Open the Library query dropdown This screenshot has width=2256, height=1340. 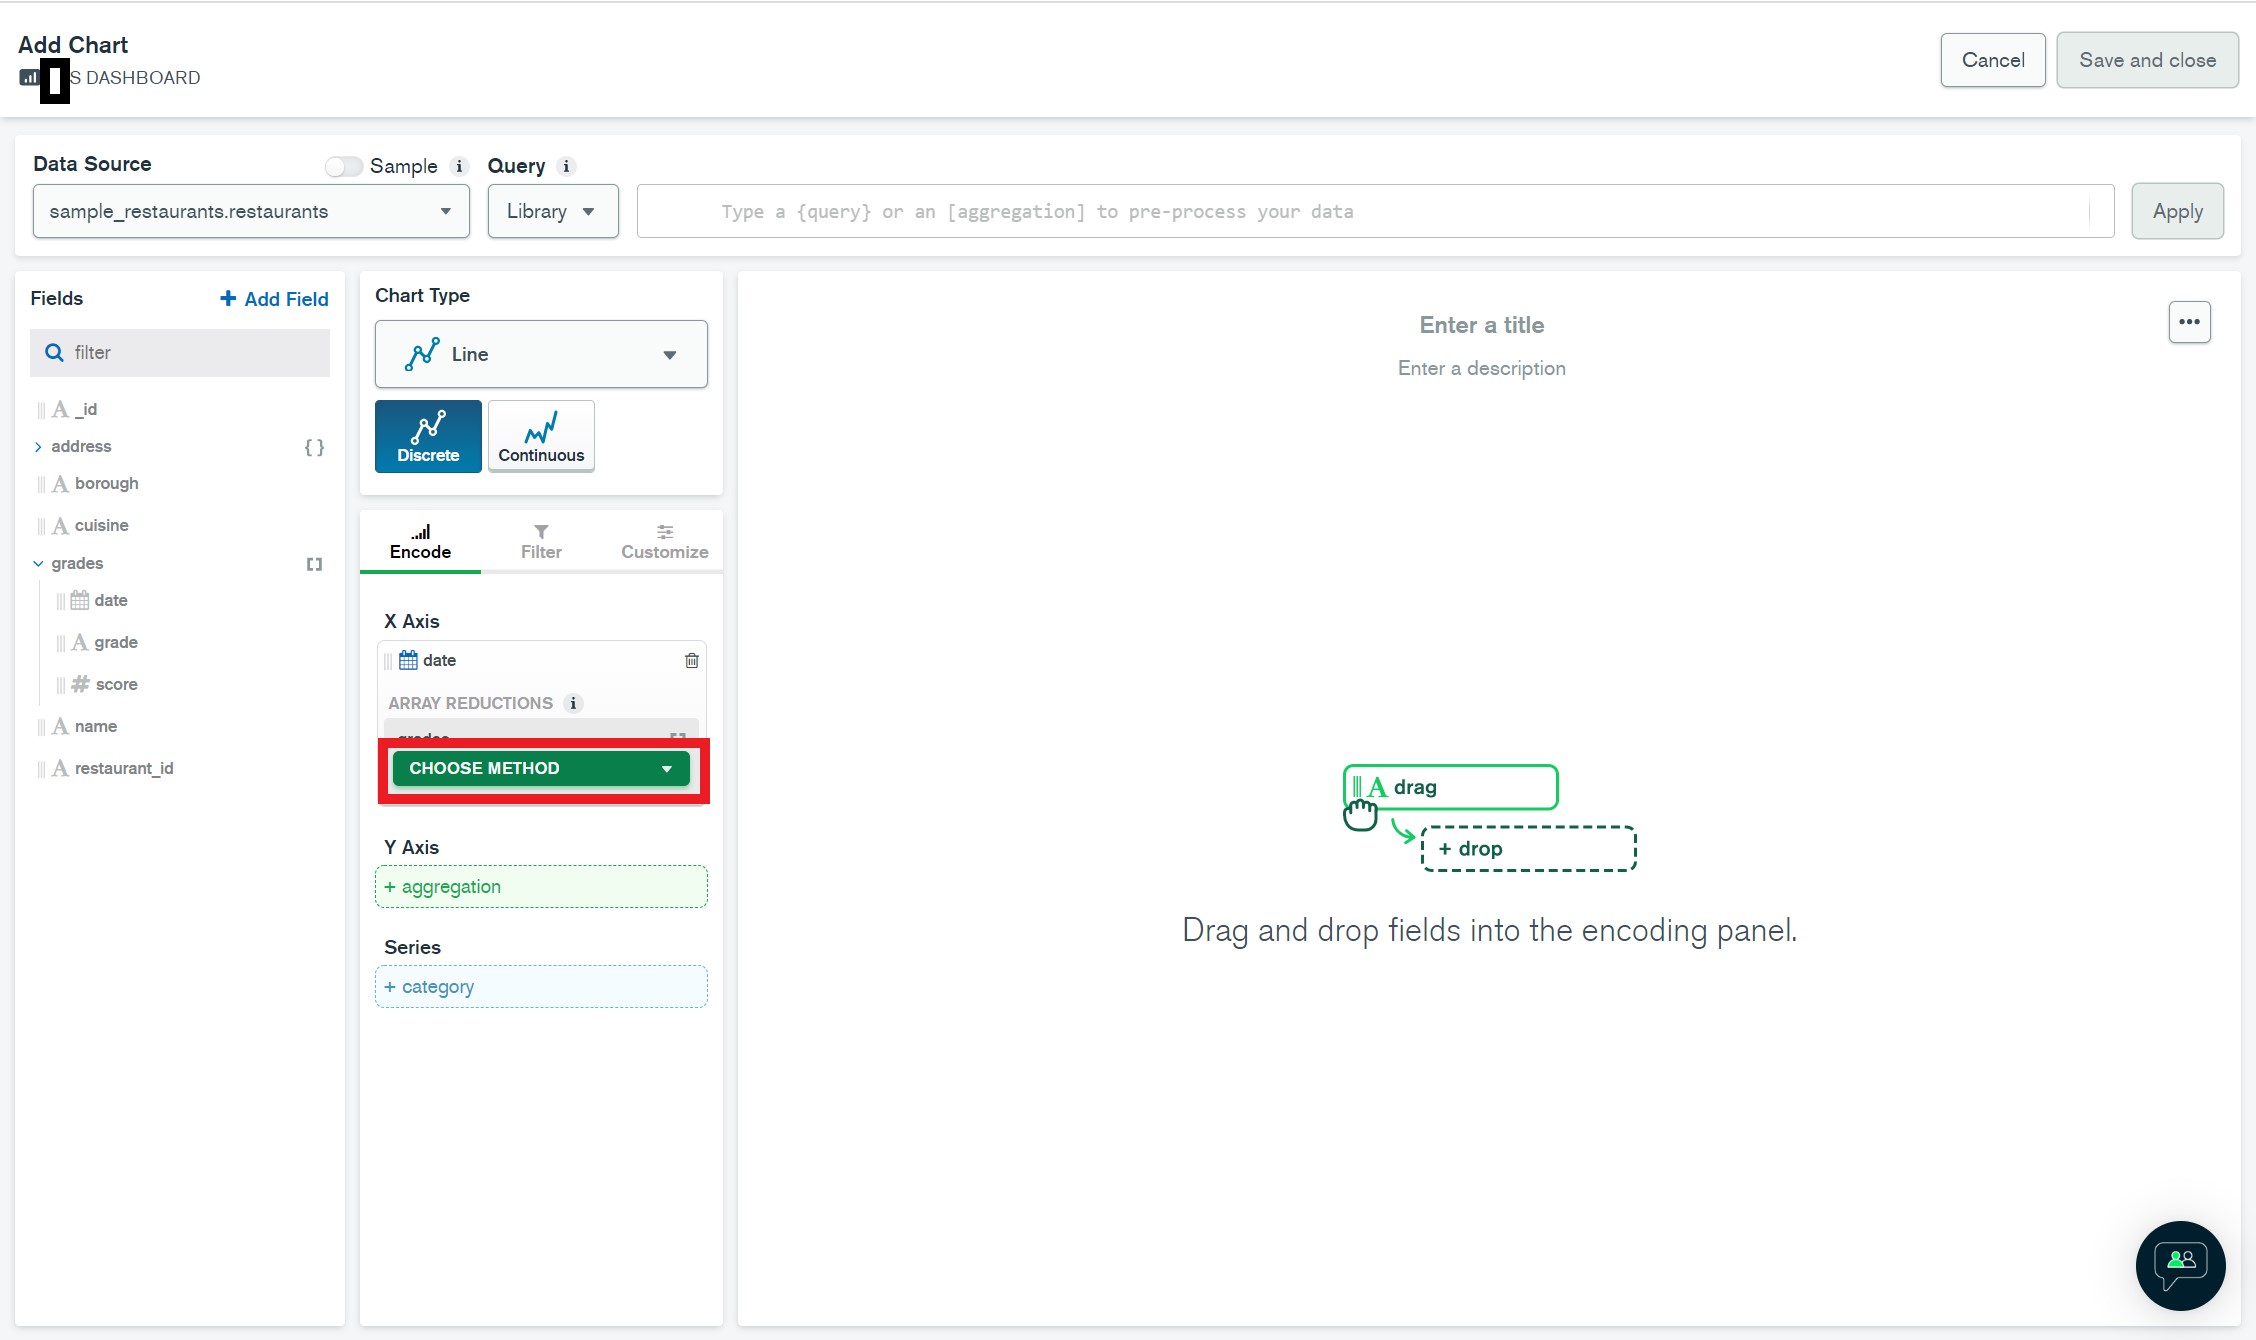[x=552, y=211]
